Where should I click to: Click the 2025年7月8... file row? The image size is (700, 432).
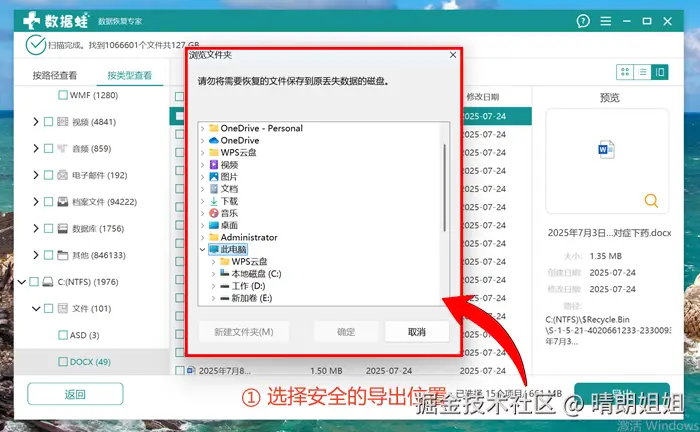353,370
